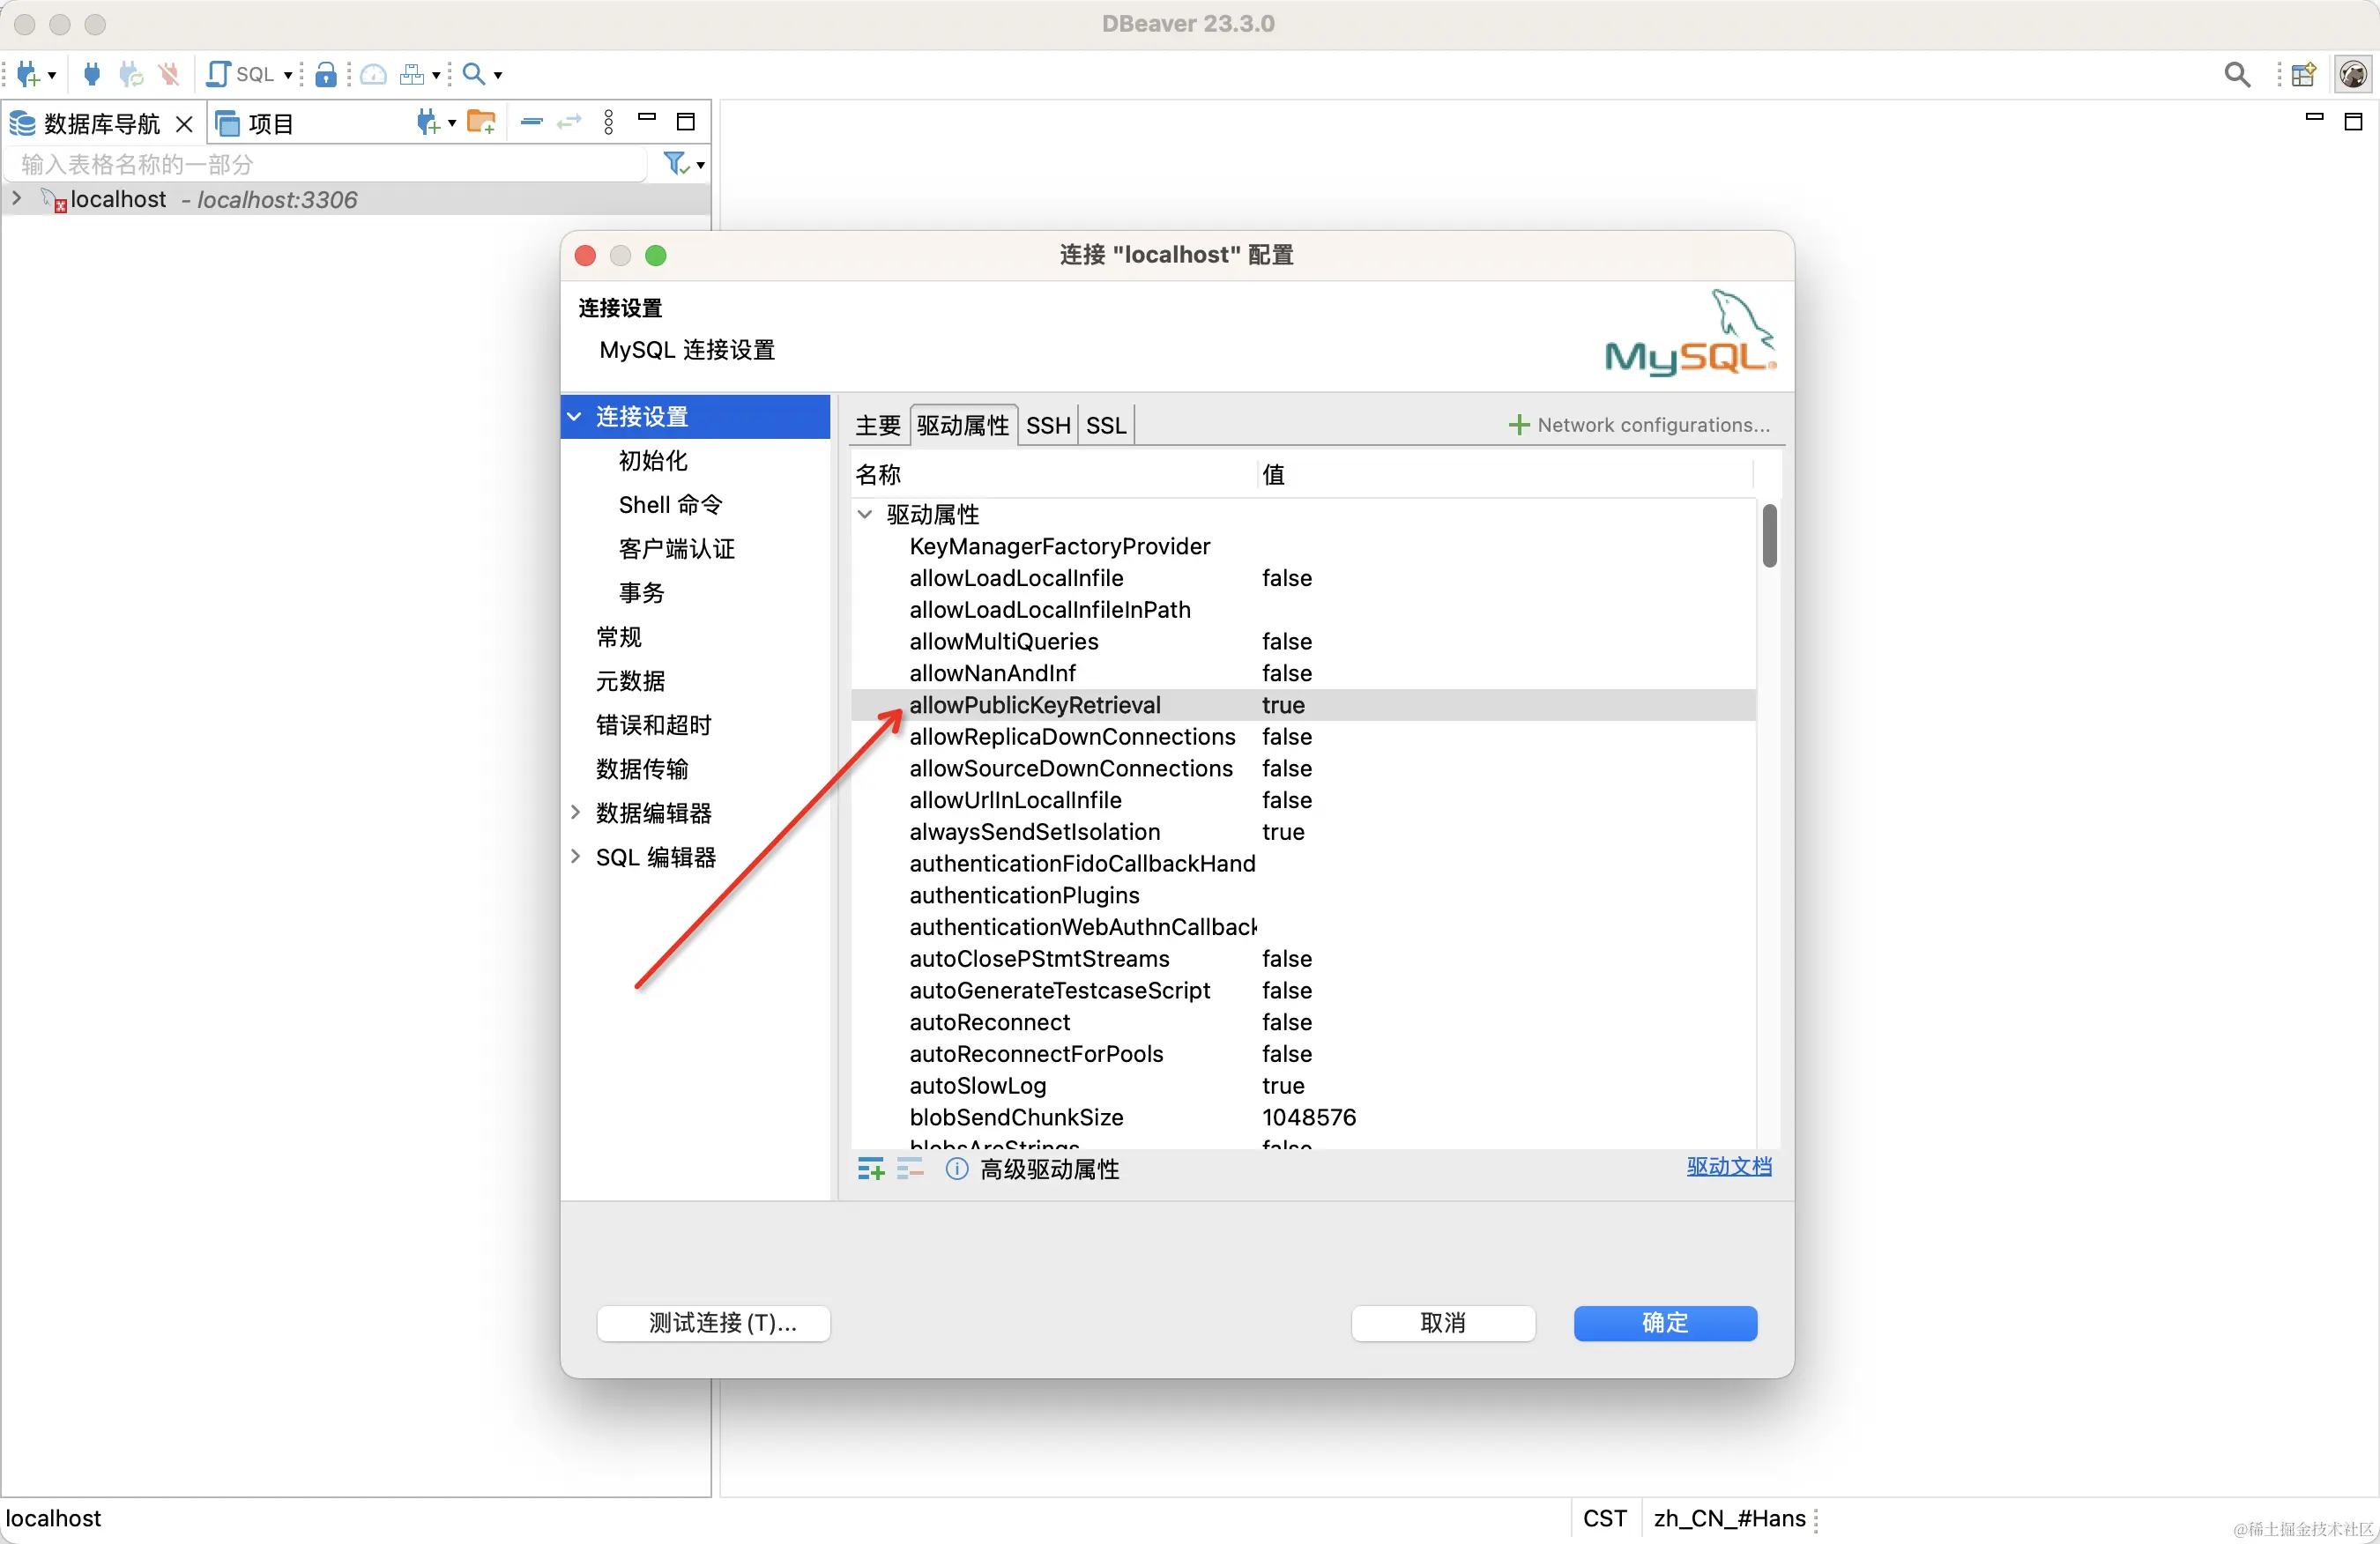Screen dimensions: 2380x1544
Task: Click the magnifier search icon in the main toolbar
Action: pyautogui.click(x=474, y=74)
